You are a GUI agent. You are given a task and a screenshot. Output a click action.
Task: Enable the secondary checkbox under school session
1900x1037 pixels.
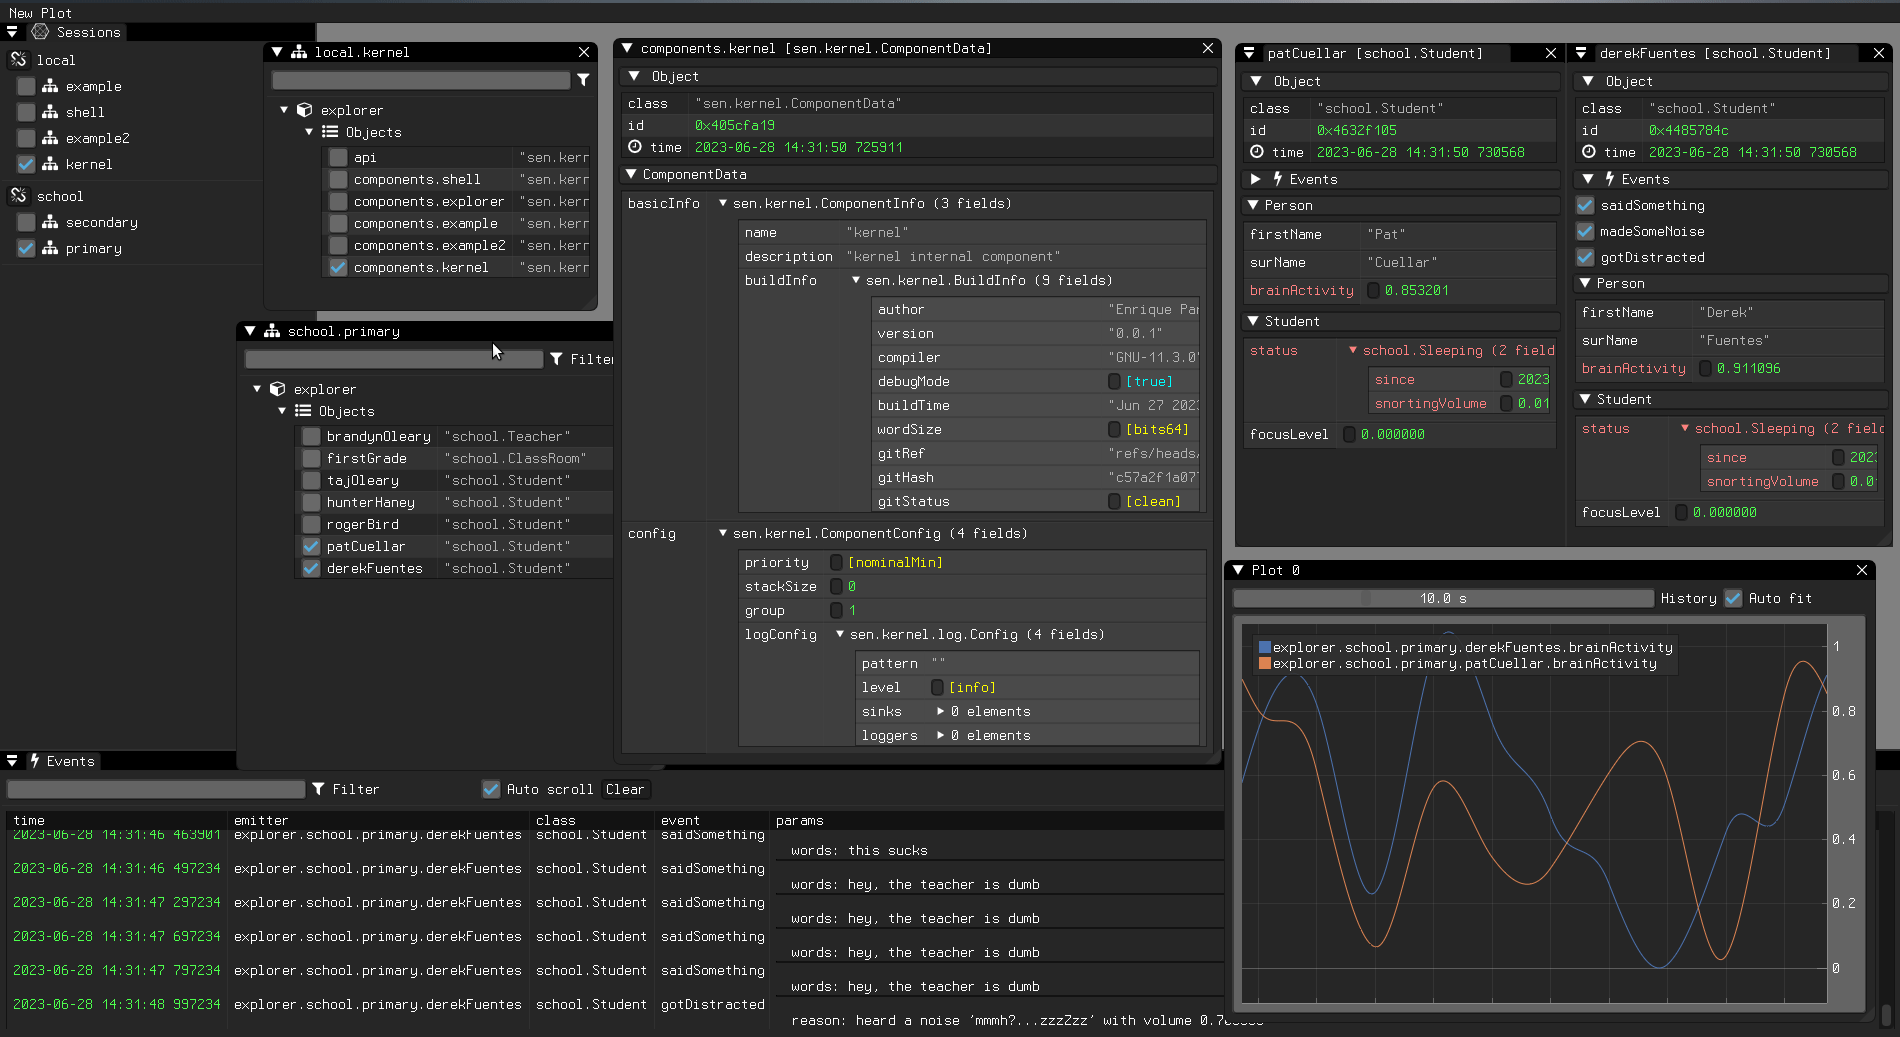click(25, 222)
